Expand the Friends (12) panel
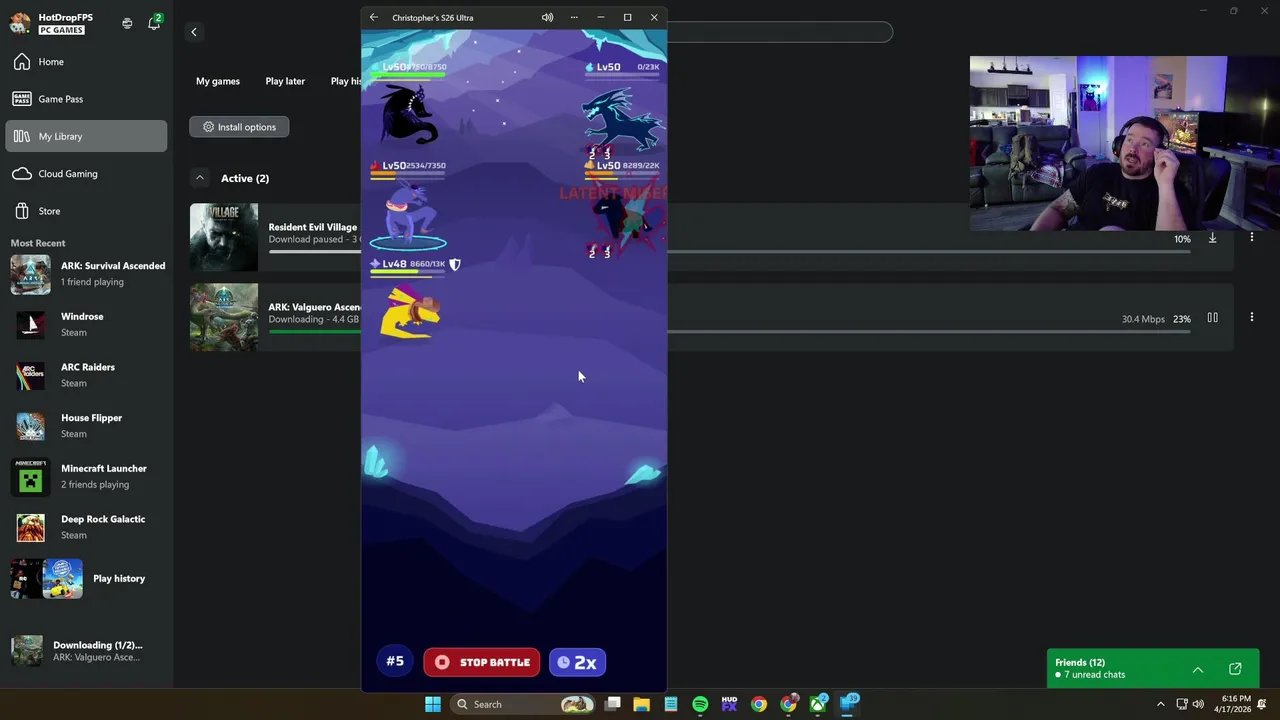Screen dimensions: 1280x720 click(x=1197, y=669)
